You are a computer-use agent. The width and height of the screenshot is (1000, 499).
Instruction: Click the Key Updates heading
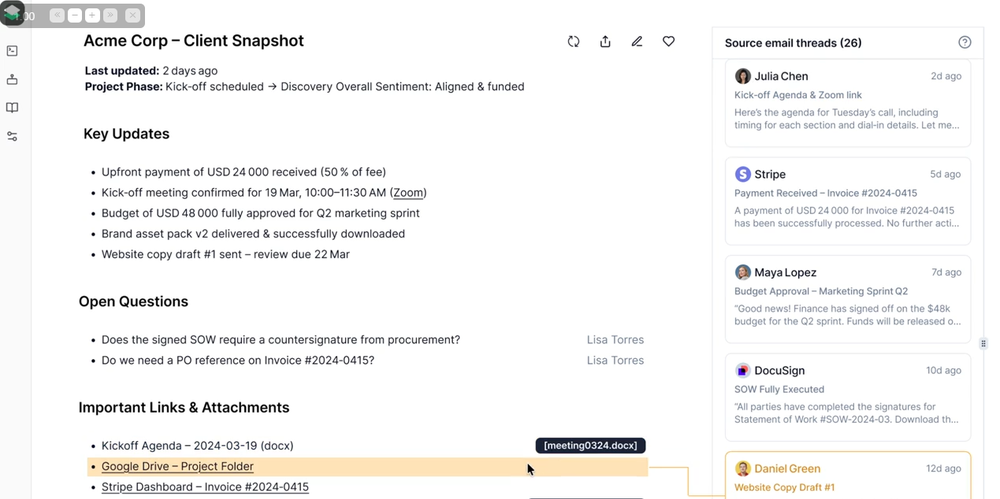(x=126, y=134)
